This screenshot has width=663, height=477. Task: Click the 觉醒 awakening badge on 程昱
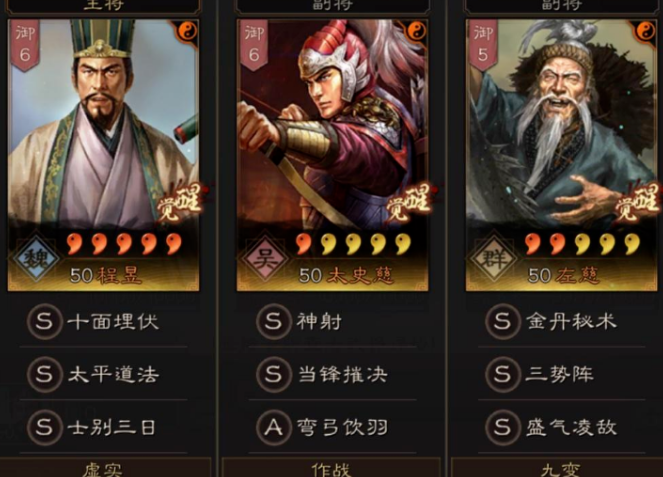[x=180, y=204]
